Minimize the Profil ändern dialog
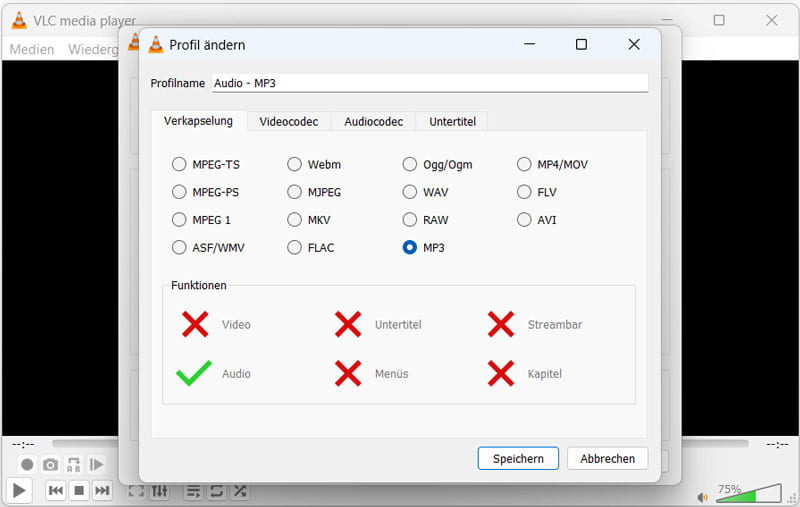Screen dimensions: 800x507 coord(529,44)
